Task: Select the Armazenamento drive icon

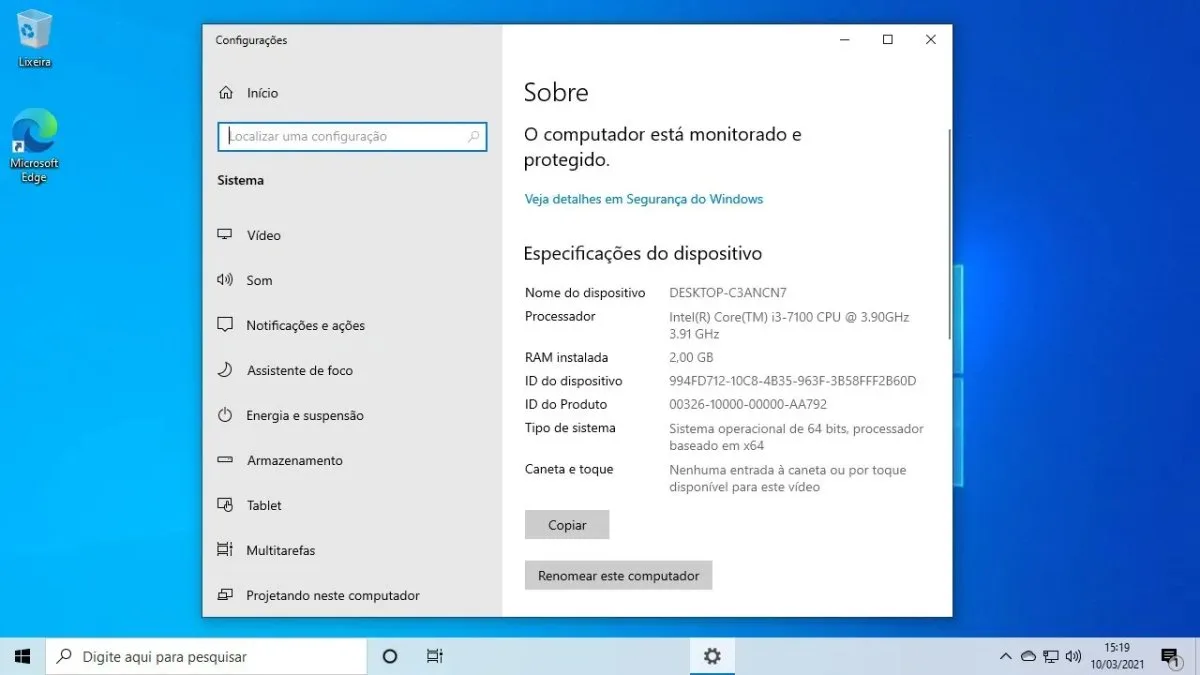Action: tap(225, 460)
